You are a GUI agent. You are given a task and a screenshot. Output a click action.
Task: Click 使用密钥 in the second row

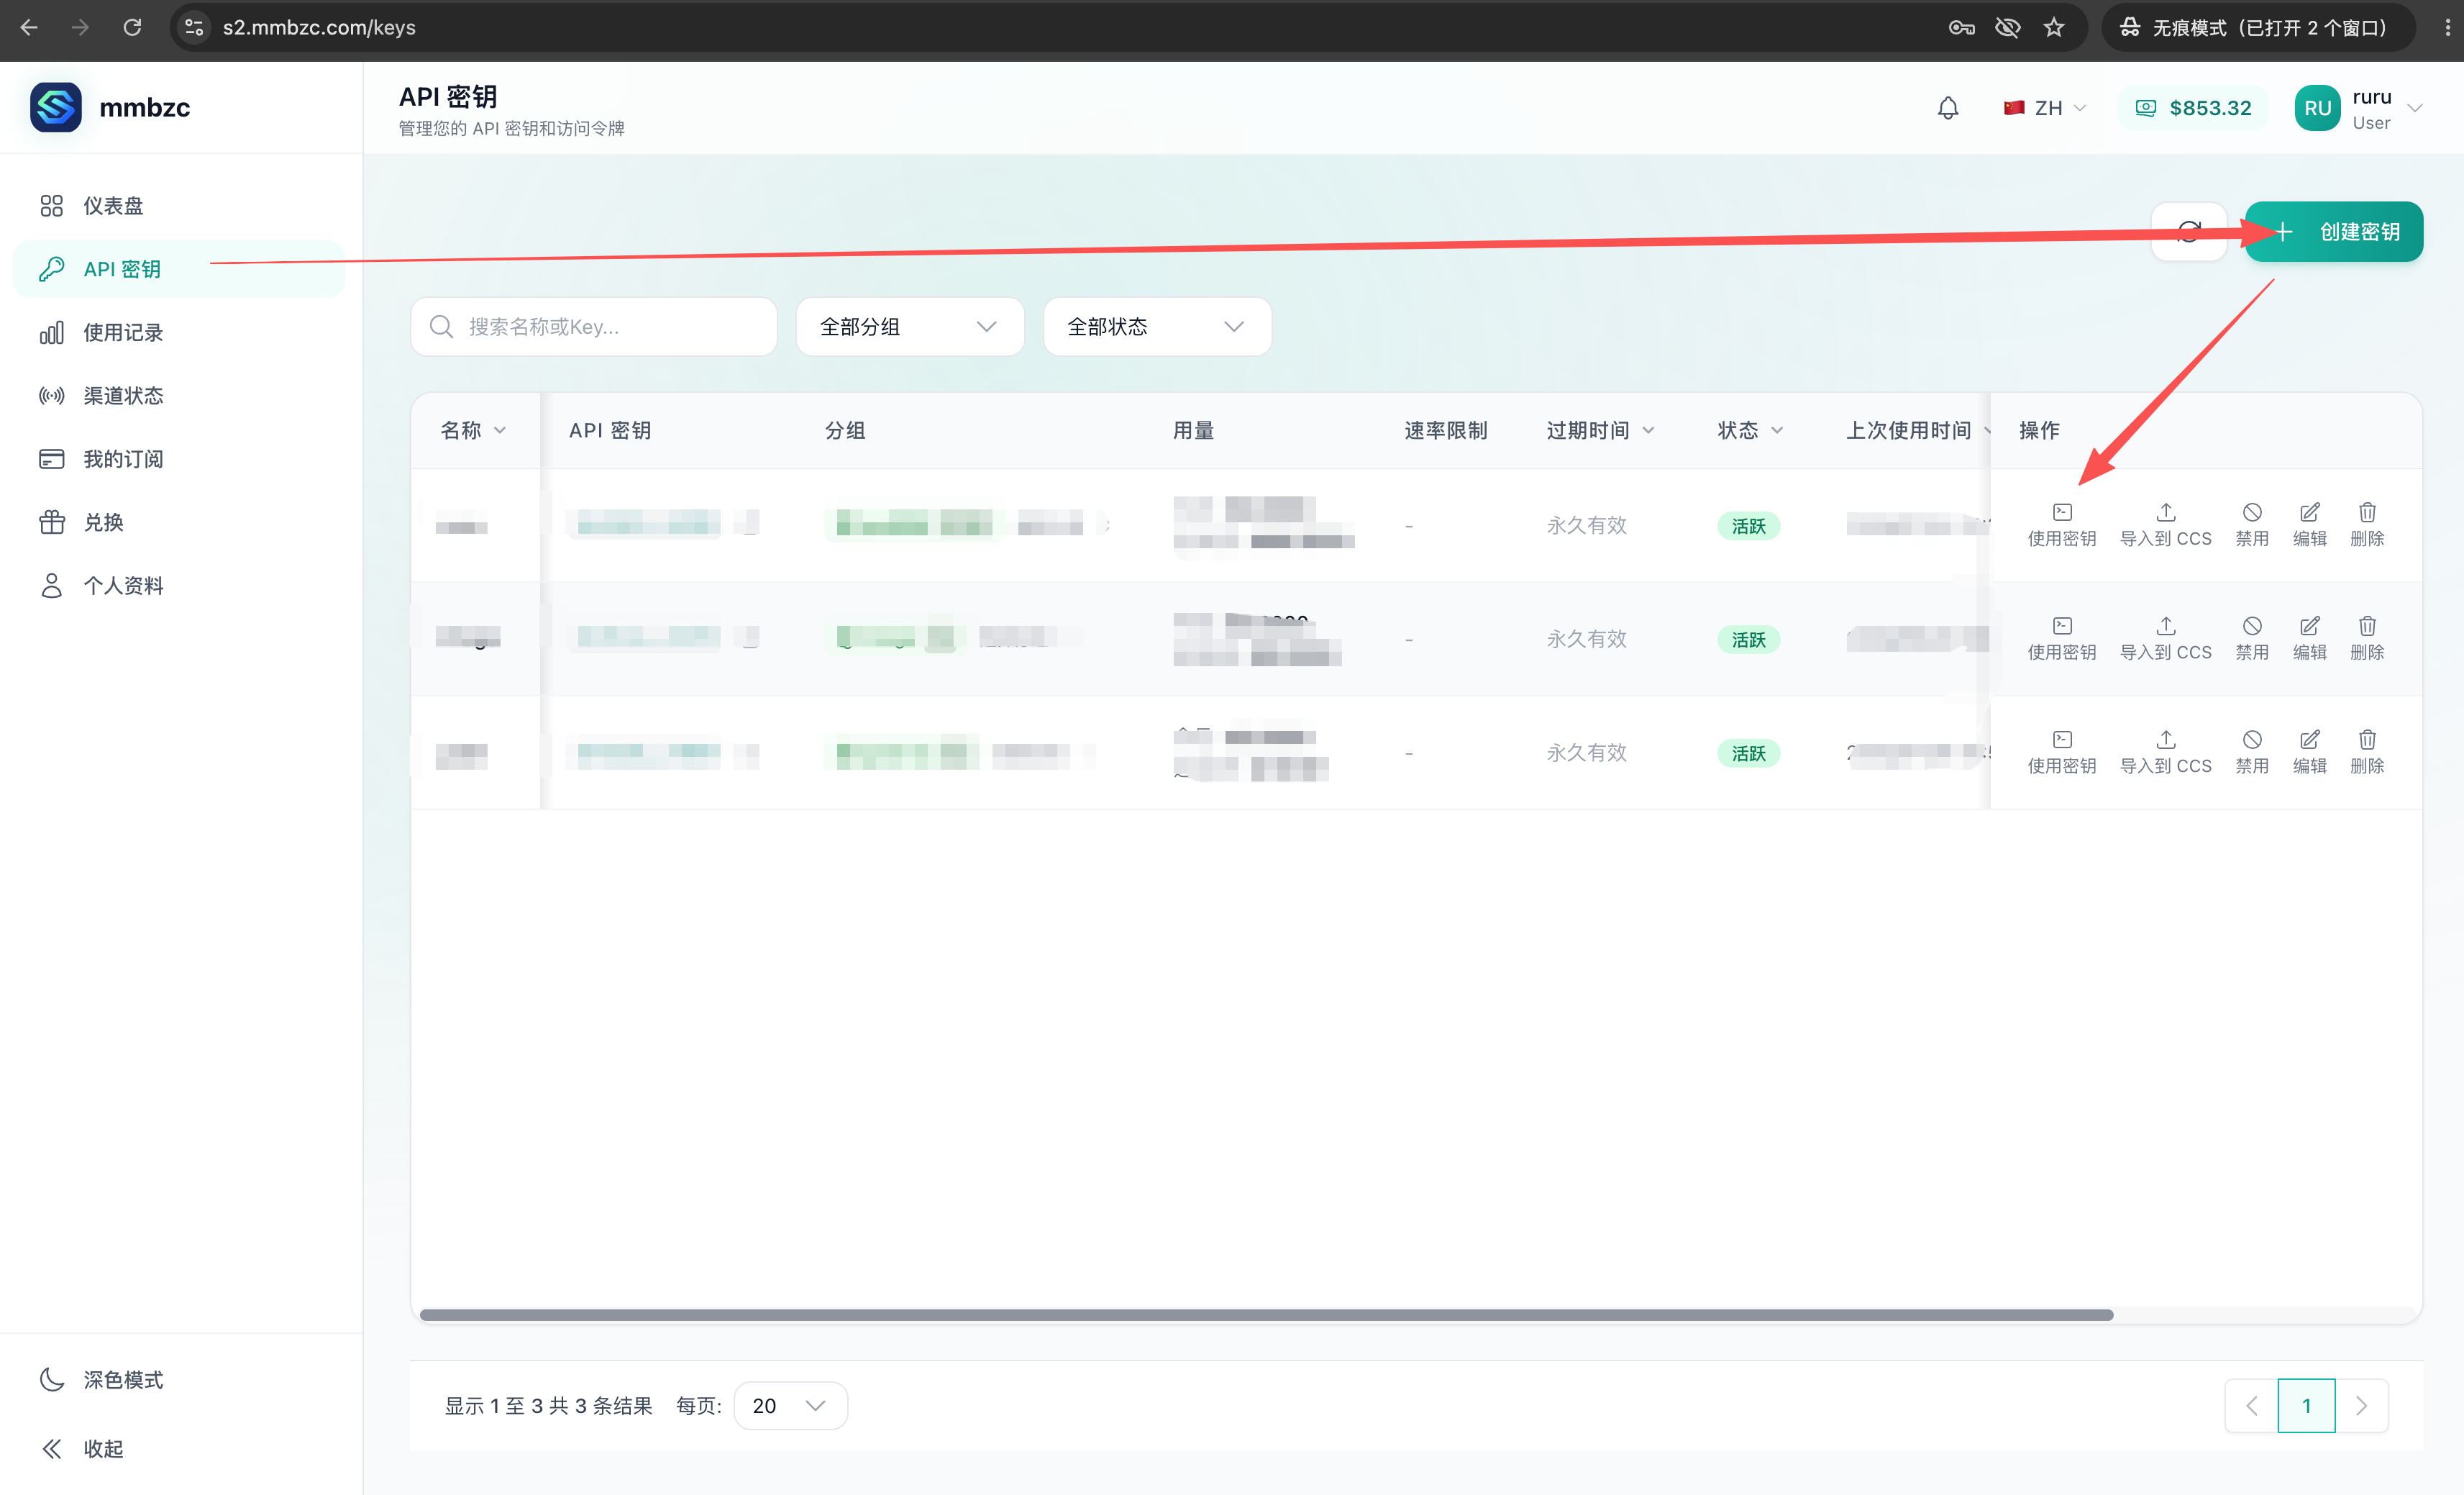(x=2062, y=639)
